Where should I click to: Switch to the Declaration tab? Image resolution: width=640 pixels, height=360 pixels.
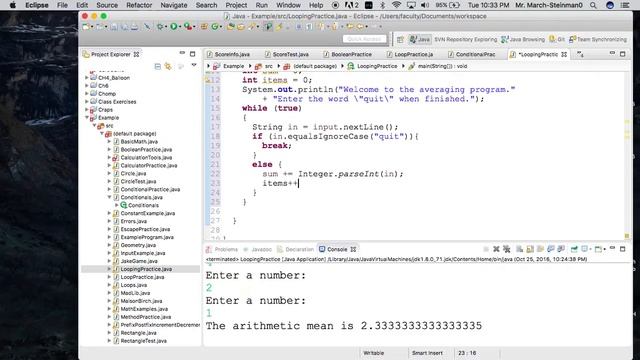pyautogui.click(x=296, y=249)
